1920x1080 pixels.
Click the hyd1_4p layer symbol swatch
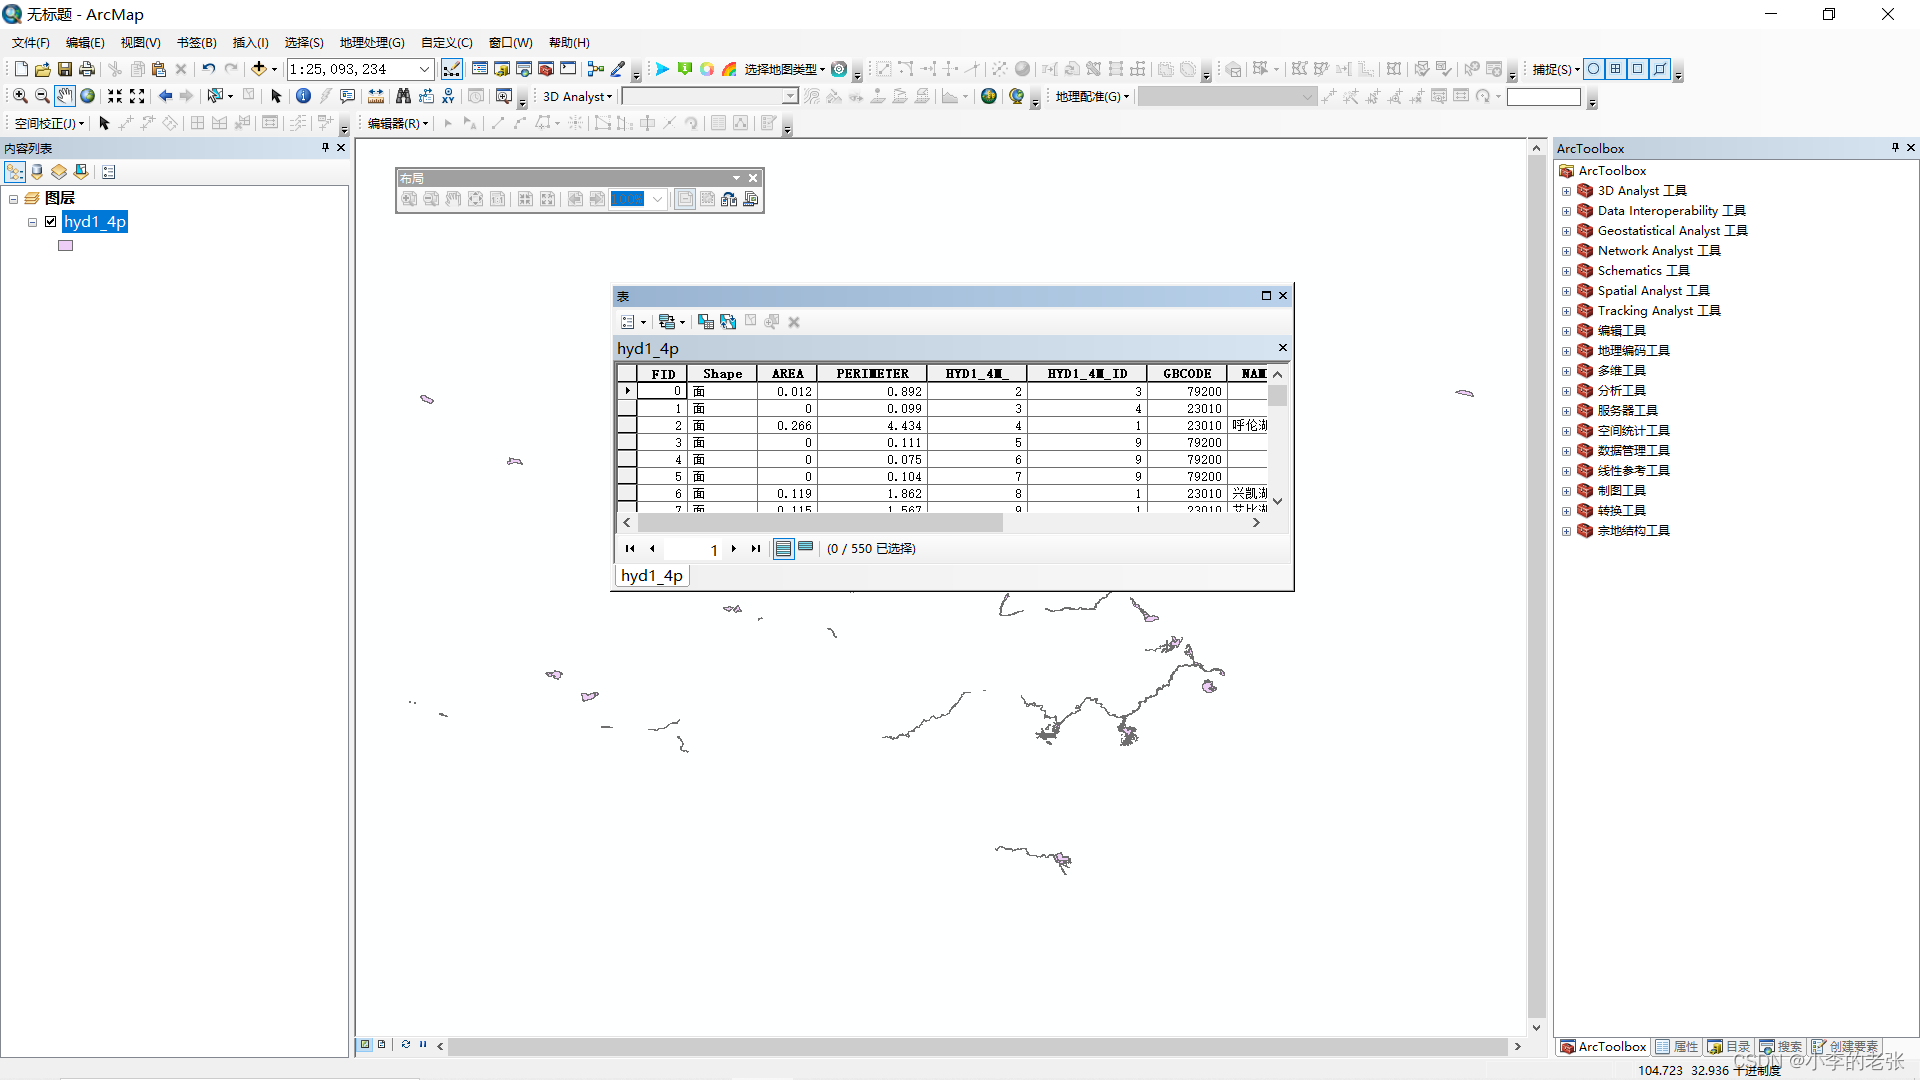pyautogui.click(x=66, y=245)
